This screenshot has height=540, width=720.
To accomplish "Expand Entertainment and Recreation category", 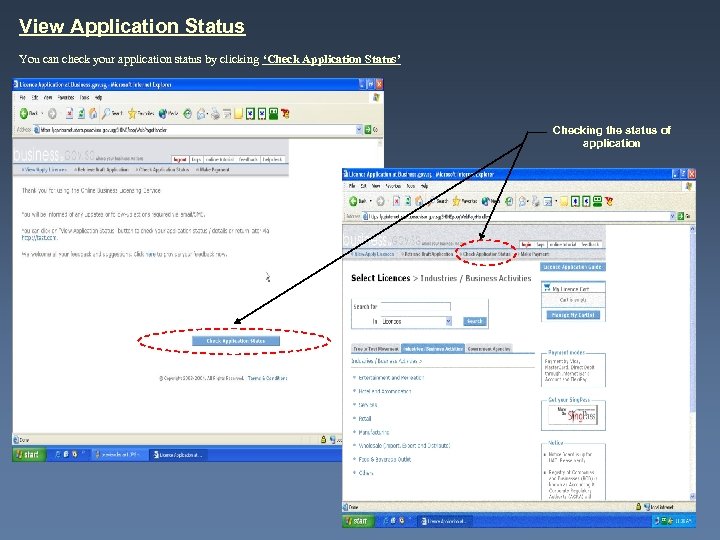I will coord(391,378).
